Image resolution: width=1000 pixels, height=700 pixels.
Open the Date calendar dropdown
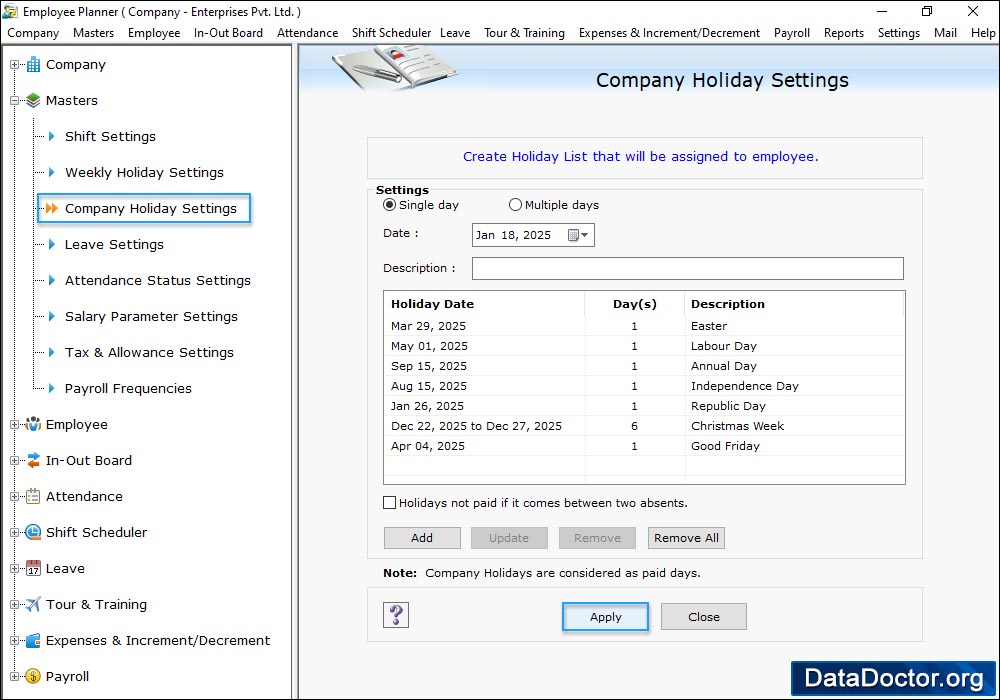click(x=579, y=235)
